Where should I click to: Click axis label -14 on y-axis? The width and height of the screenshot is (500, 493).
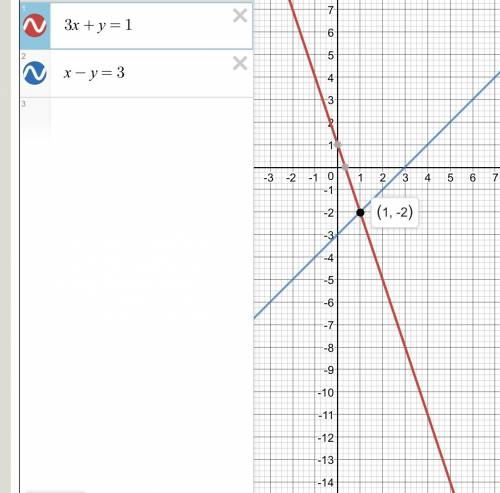(326, 483)
